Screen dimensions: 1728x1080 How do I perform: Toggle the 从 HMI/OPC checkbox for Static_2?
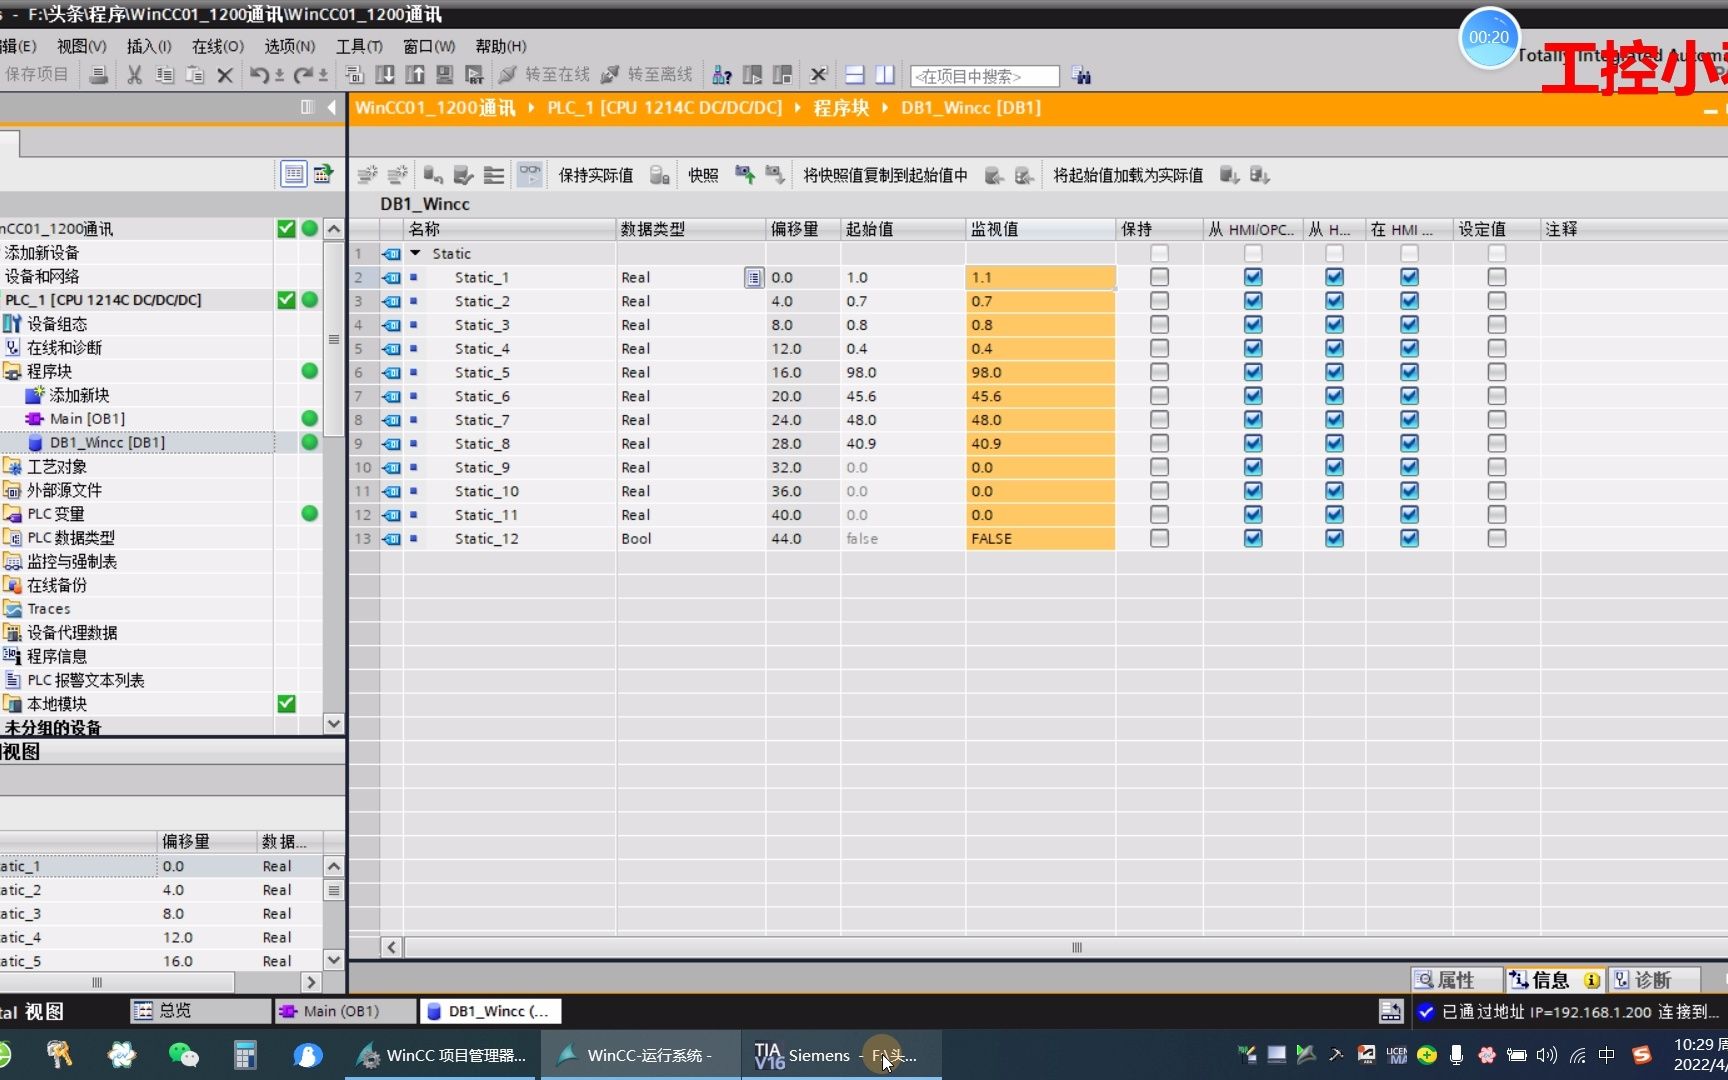pyautogui.click(x=1253, y=301)
